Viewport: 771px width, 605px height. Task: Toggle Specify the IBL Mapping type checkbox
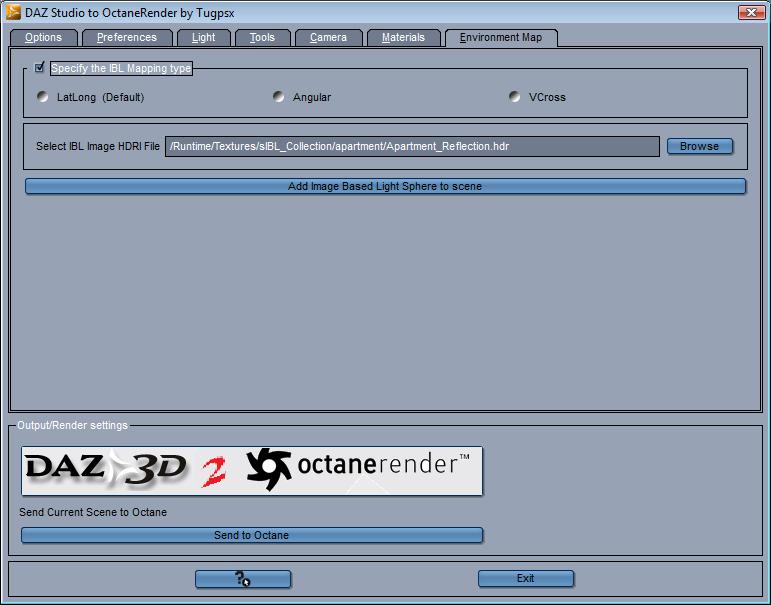click(39, 67)
